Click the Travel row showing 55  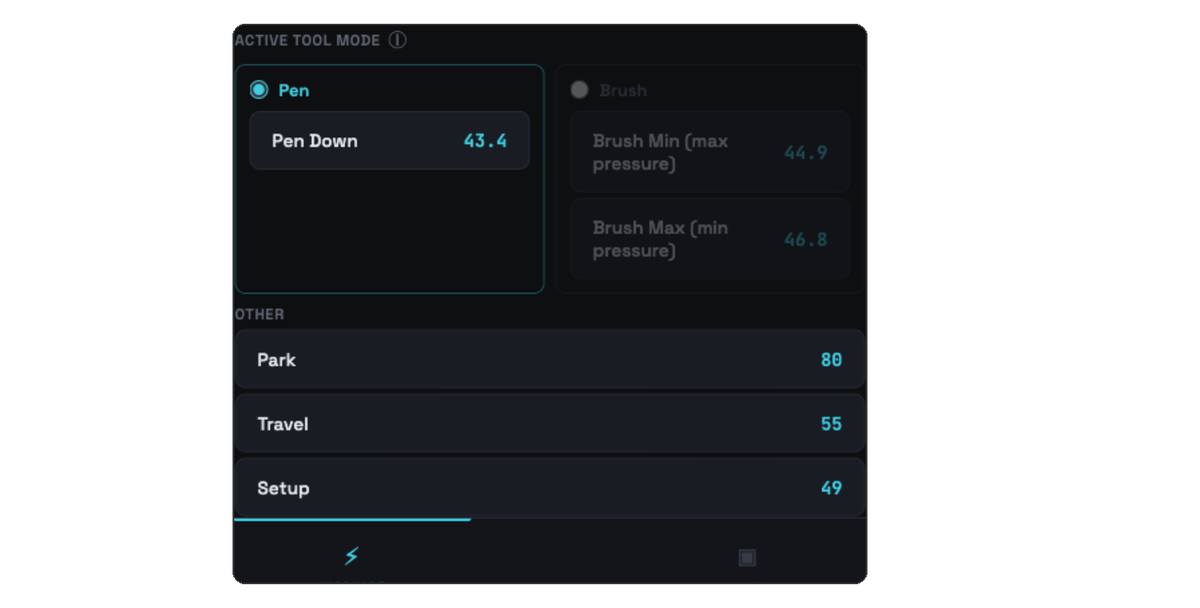point(549,423)
